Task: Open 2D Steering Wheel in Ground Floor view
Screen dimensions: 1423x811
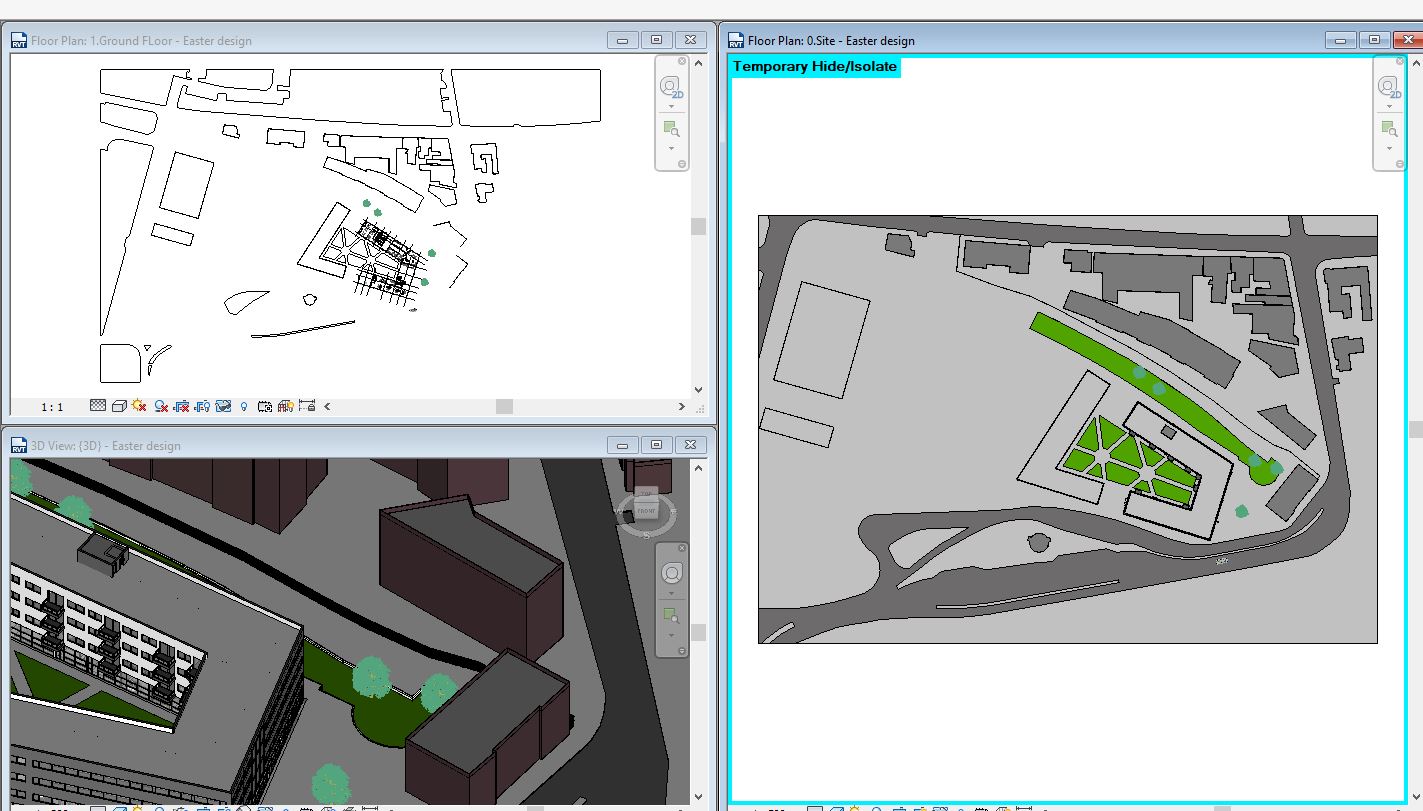Action: pyautogui.click(x=671, y=87)
